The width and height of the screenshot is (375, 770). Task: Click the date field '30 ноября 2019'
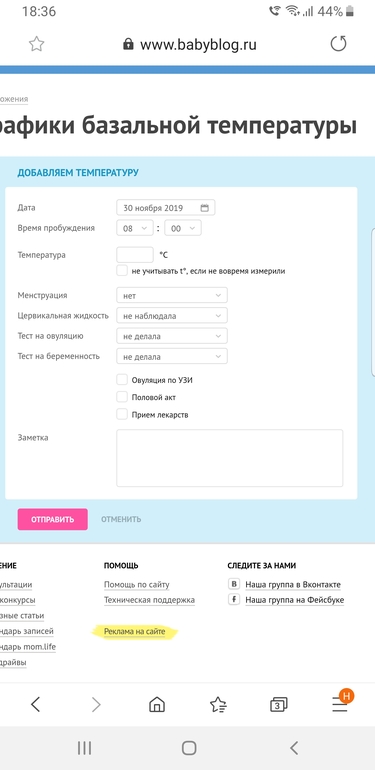[165, 208]
